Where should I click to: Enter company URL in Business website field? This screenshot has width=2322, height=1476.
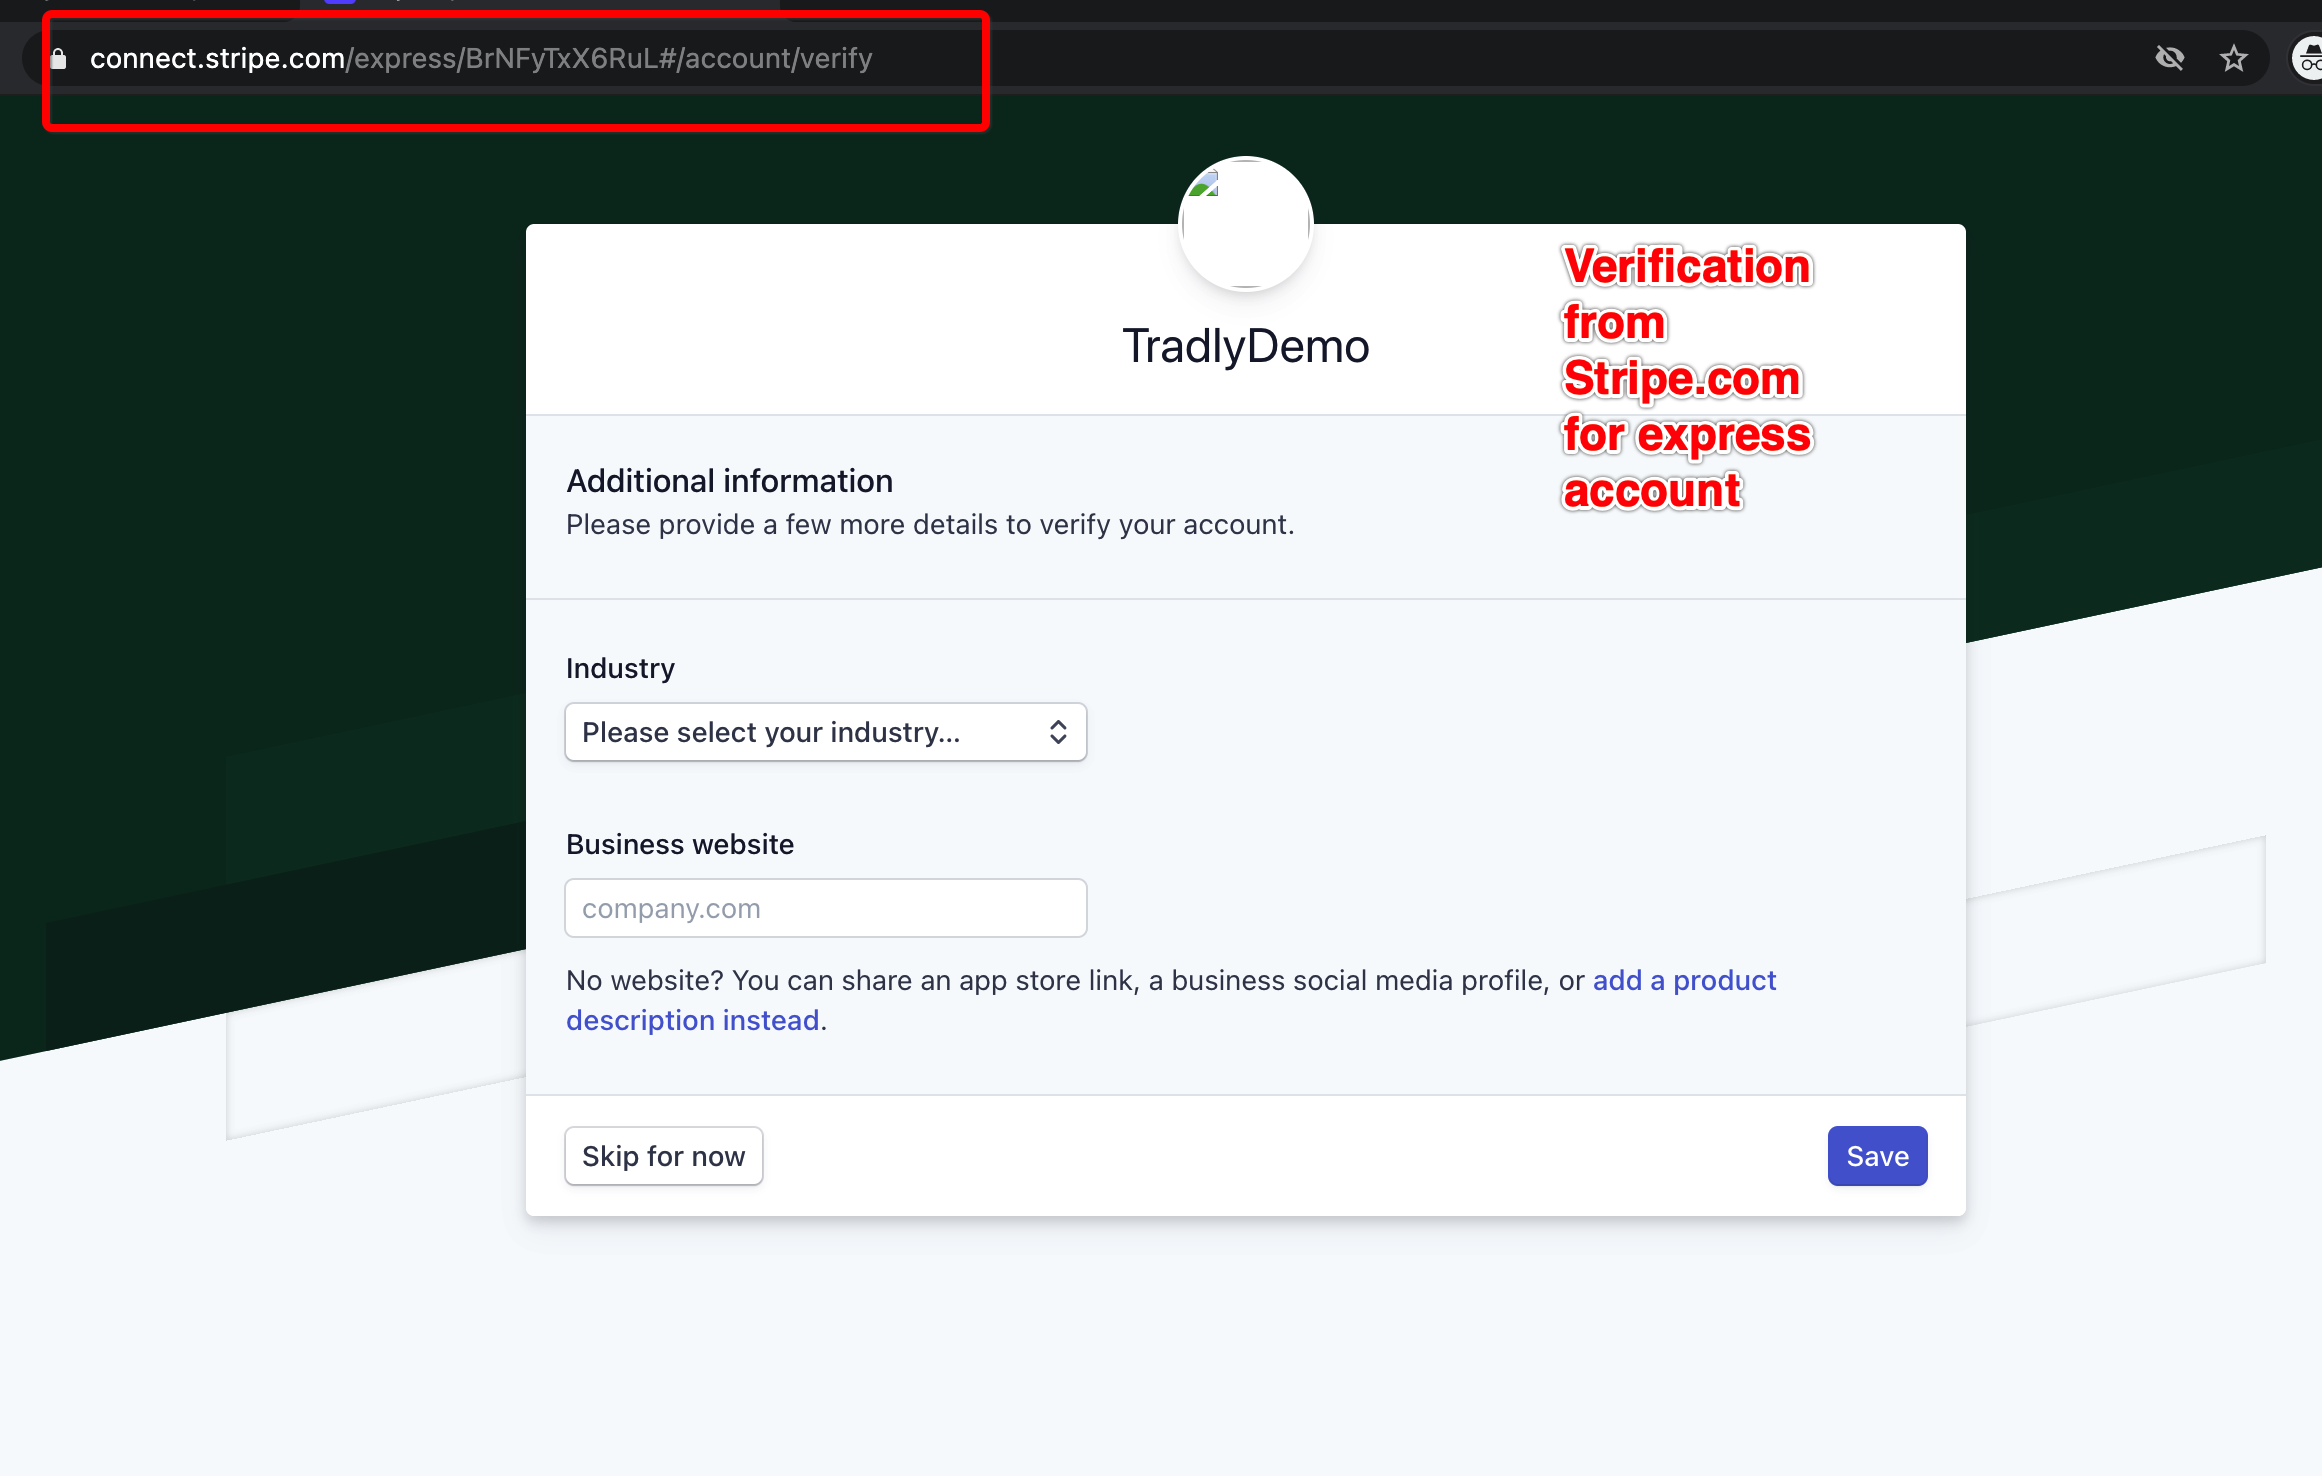(x=826, y=907)
